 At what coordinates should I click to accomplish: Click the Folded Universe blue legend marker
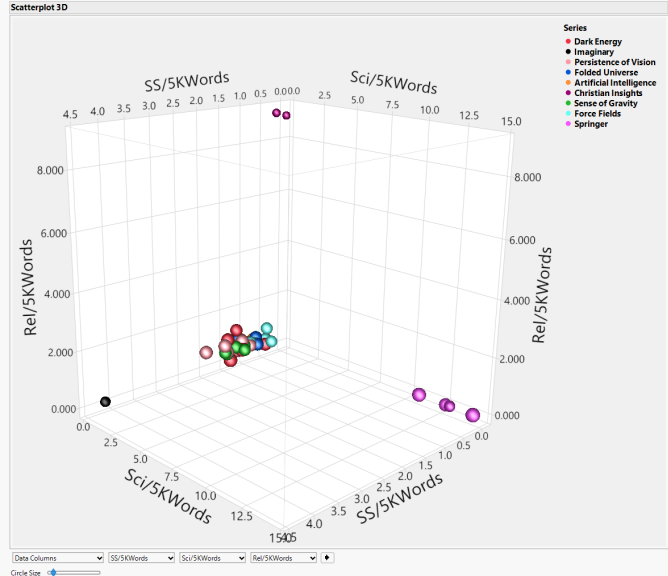point(568,72)
